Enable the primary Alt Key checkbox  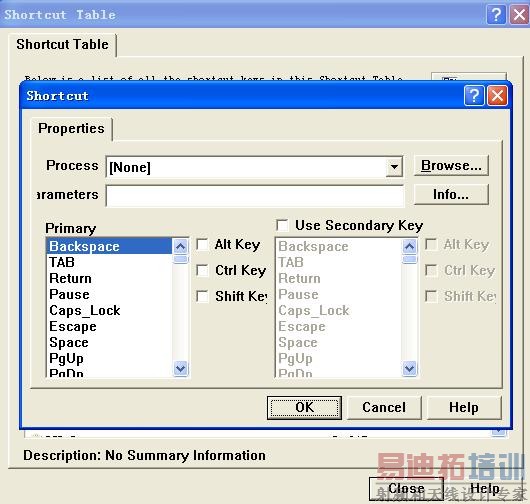click(202, 244)
